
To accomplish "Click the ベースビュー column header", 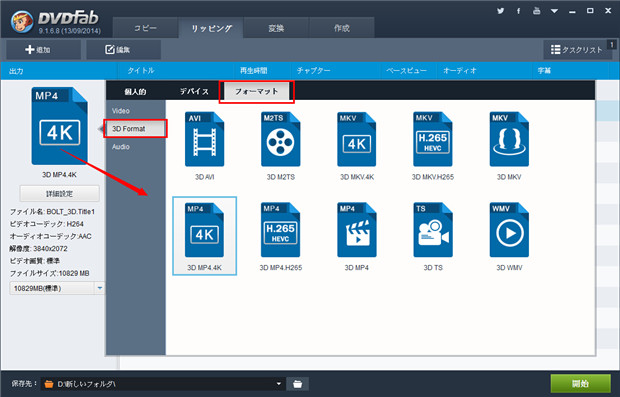I will coord(406,71).
